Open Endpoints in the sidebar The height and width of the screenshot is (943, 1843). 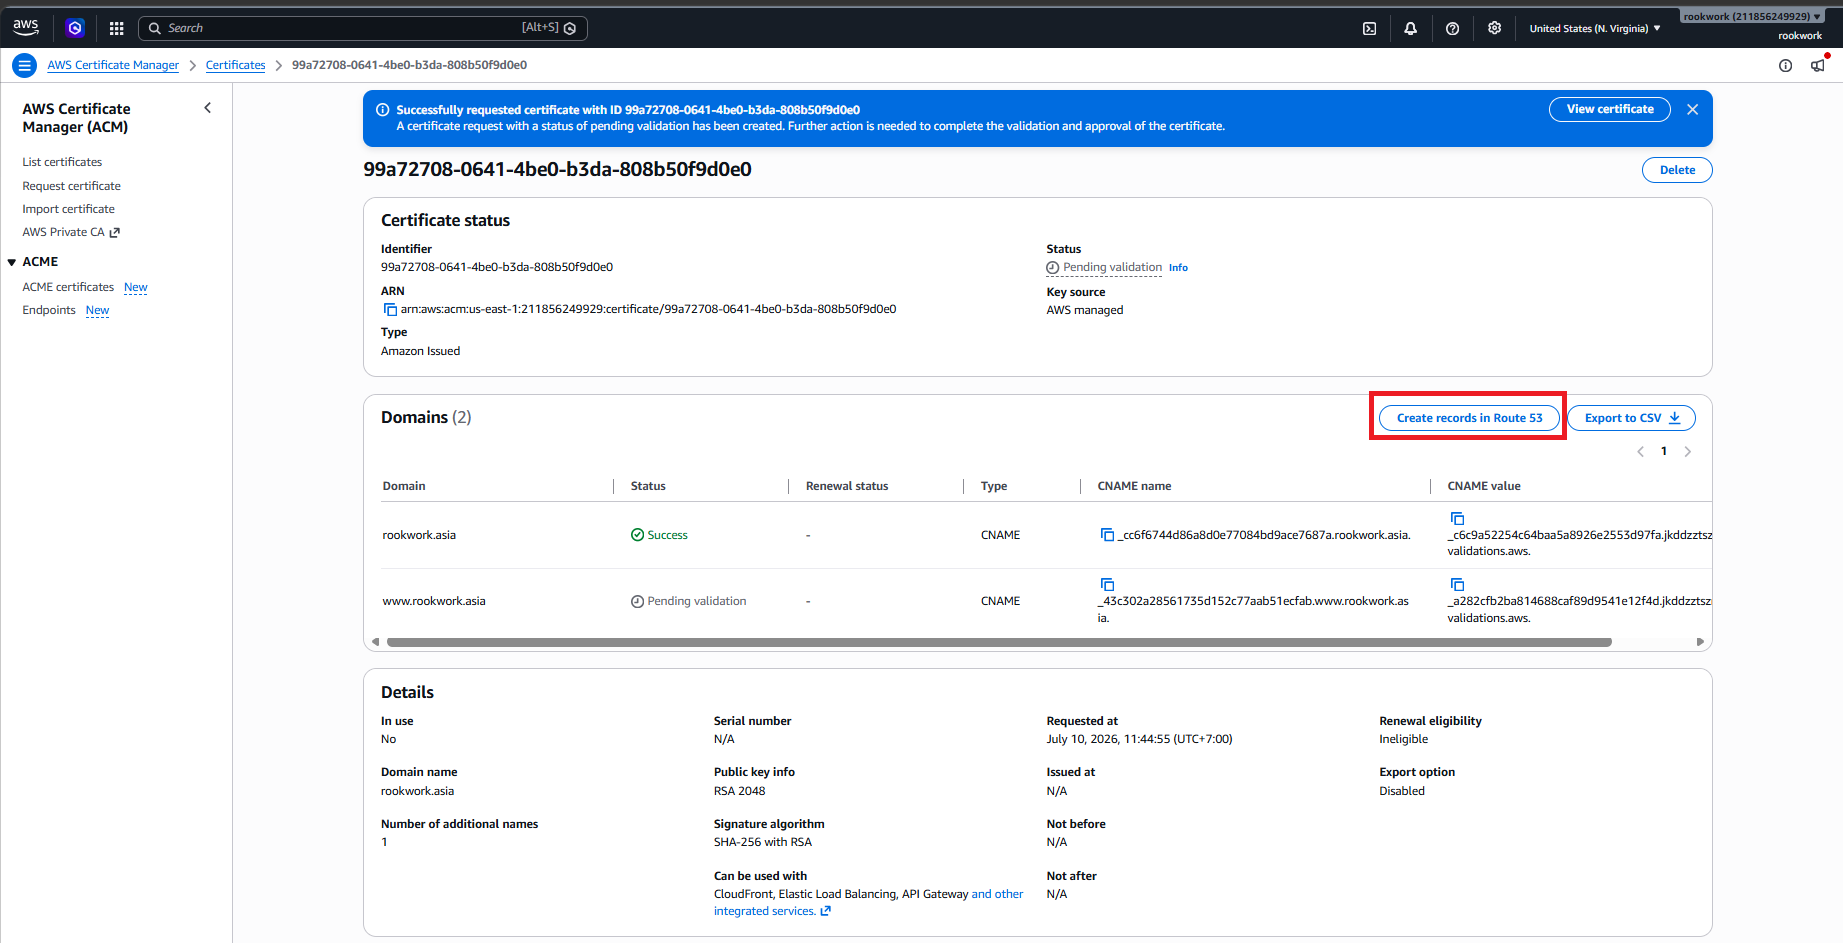coord(49,310)
